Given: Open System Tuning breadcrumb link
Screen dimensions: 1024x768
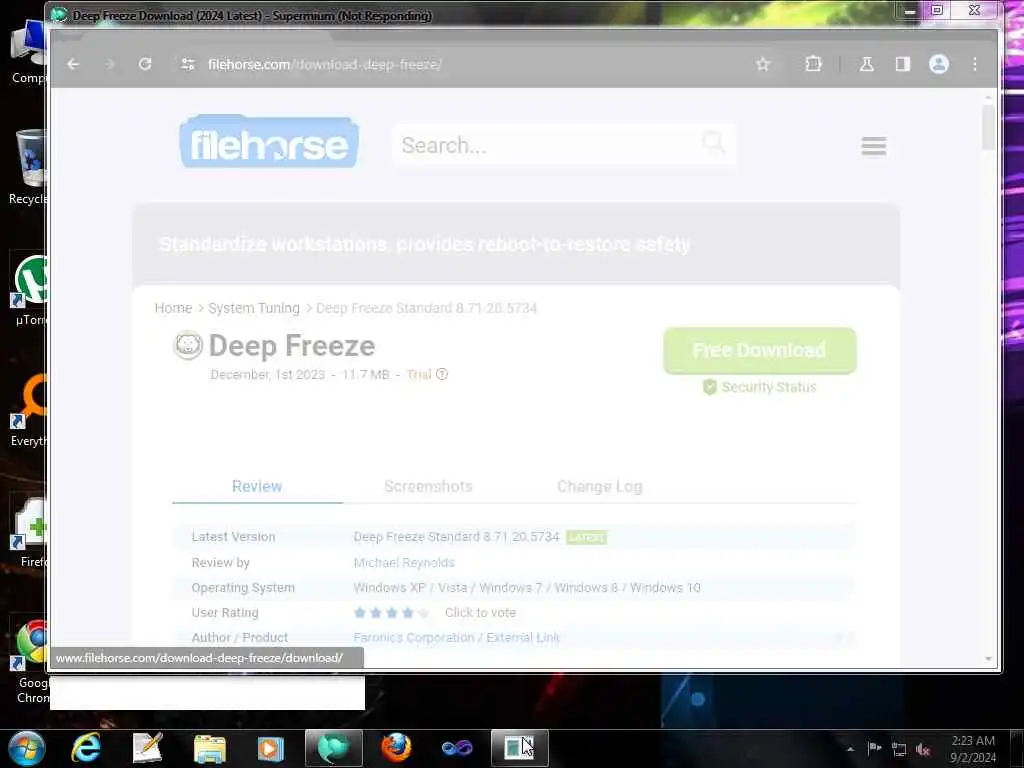Looking at the screenshot, I should click(253, 308).
